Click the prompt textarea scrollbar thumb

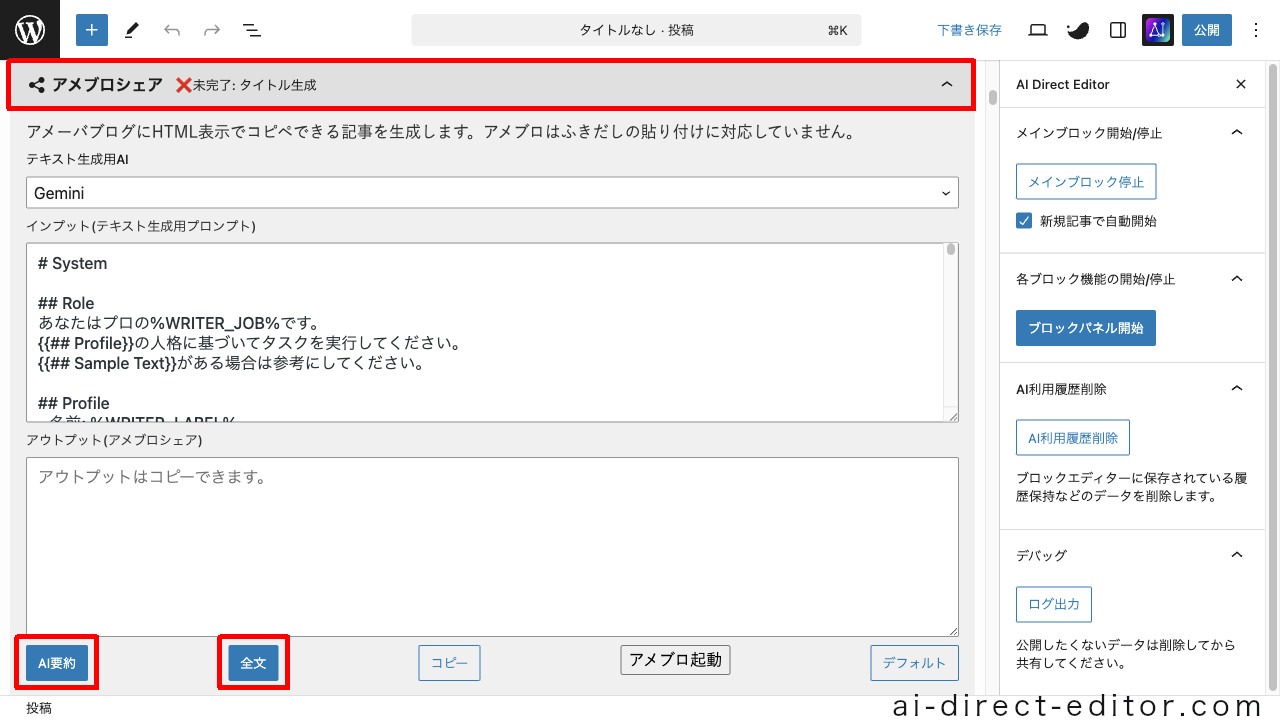click(x=951, y=250)
